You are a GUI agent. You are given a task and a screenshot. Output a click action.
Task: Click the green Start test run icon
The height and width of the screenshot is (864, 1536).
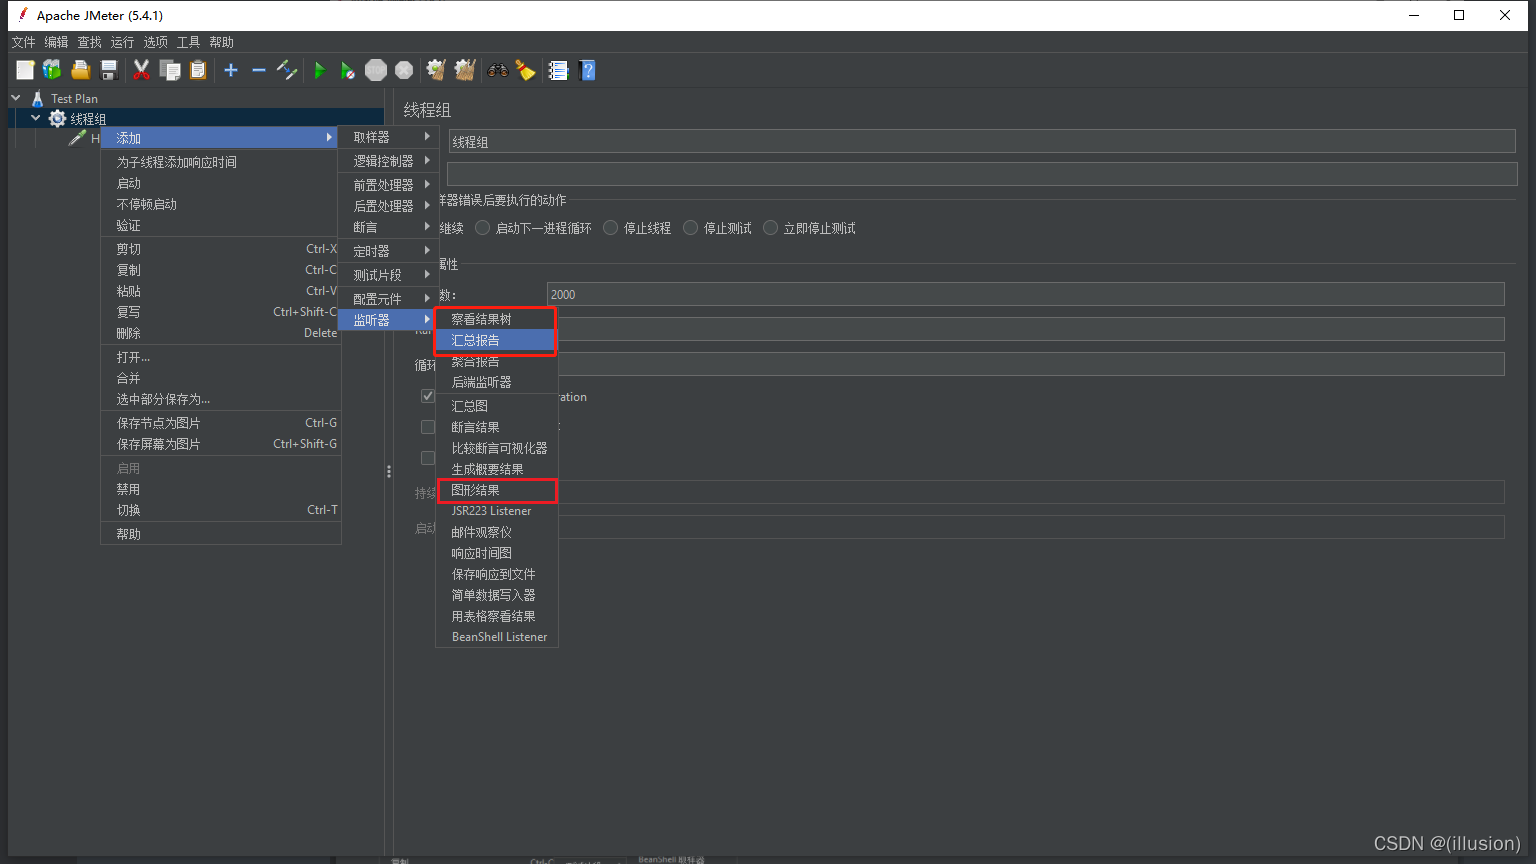tap(320, 70)
